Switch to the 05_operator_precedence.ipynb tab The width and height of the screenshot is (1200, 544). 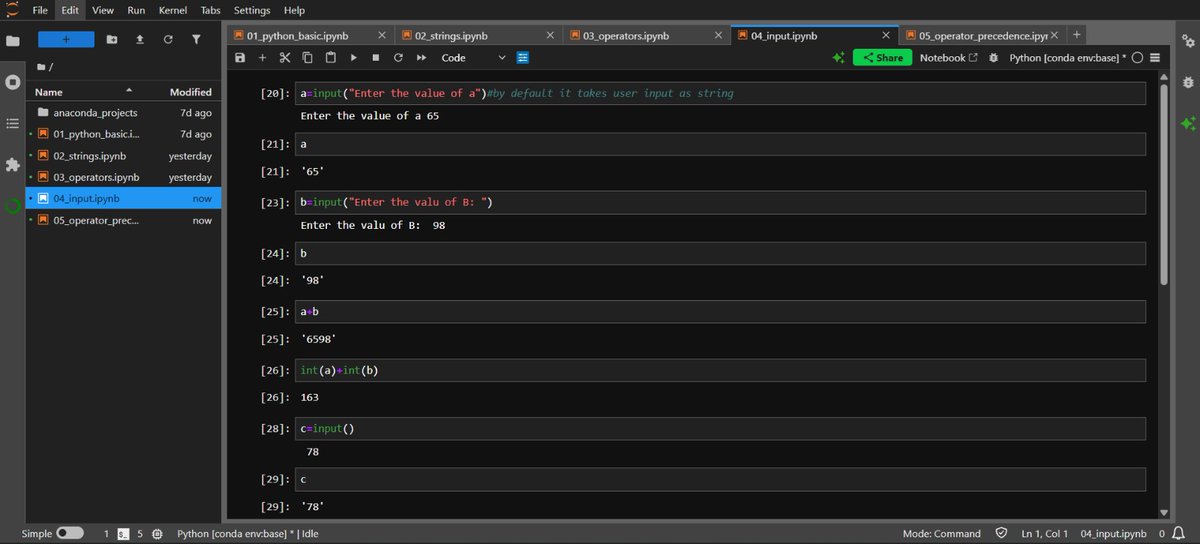coord(982,35)
